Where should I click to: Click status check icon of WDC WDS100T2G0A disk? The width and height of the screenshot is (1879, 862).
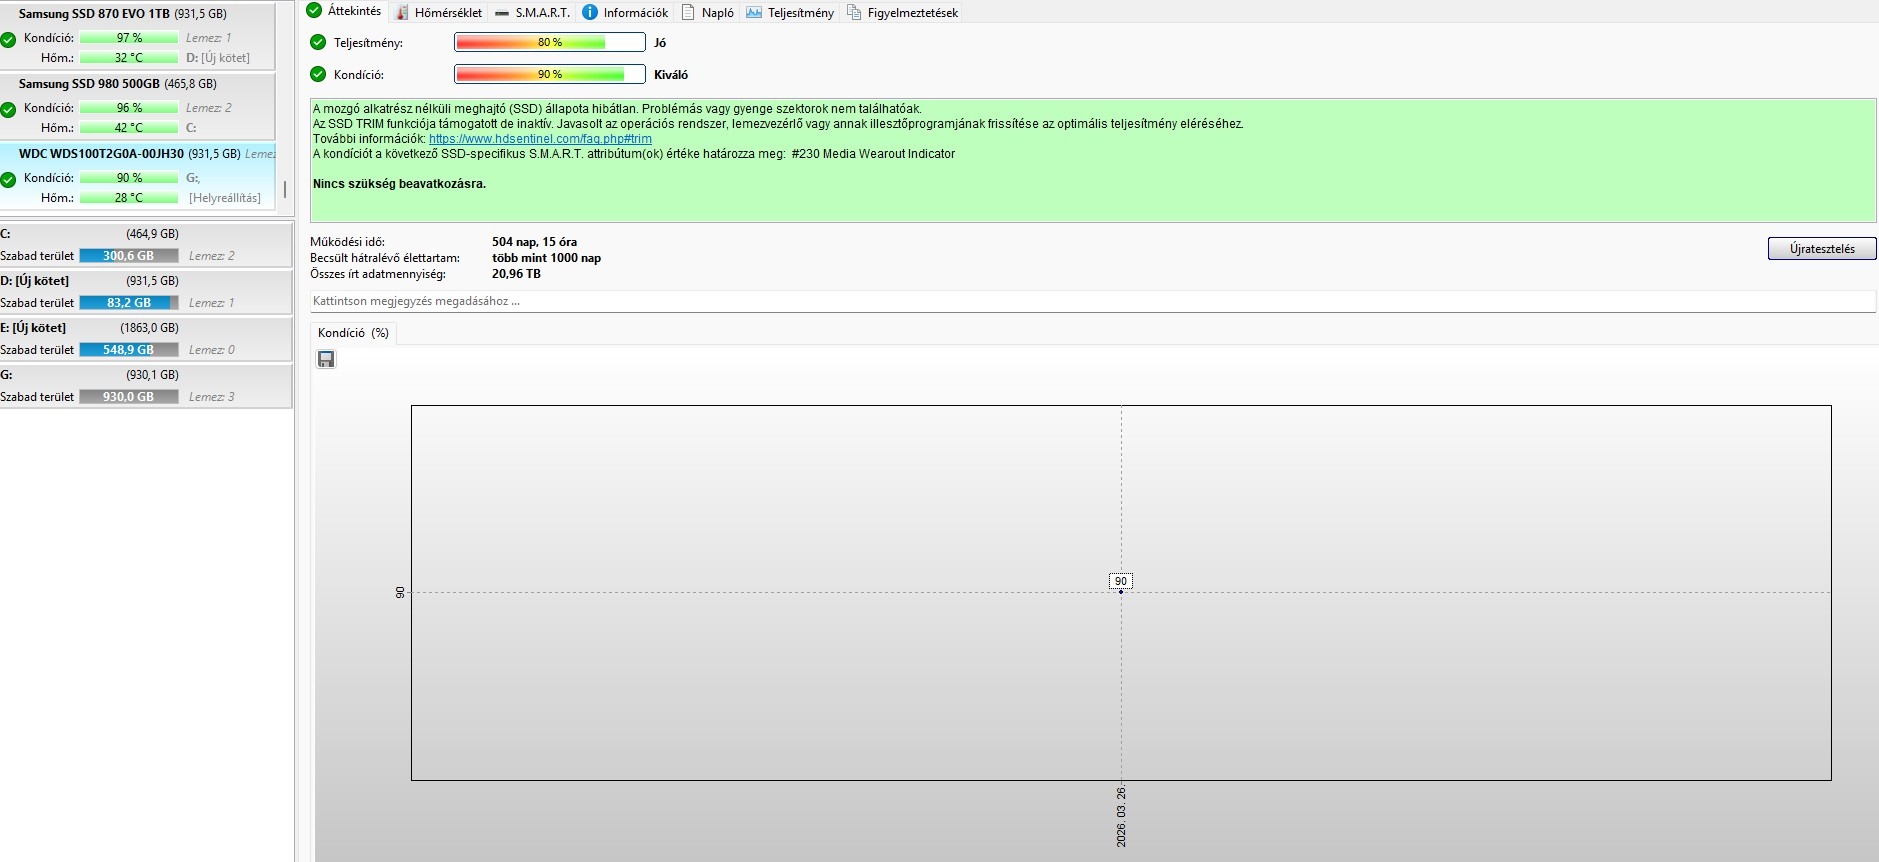8,180
